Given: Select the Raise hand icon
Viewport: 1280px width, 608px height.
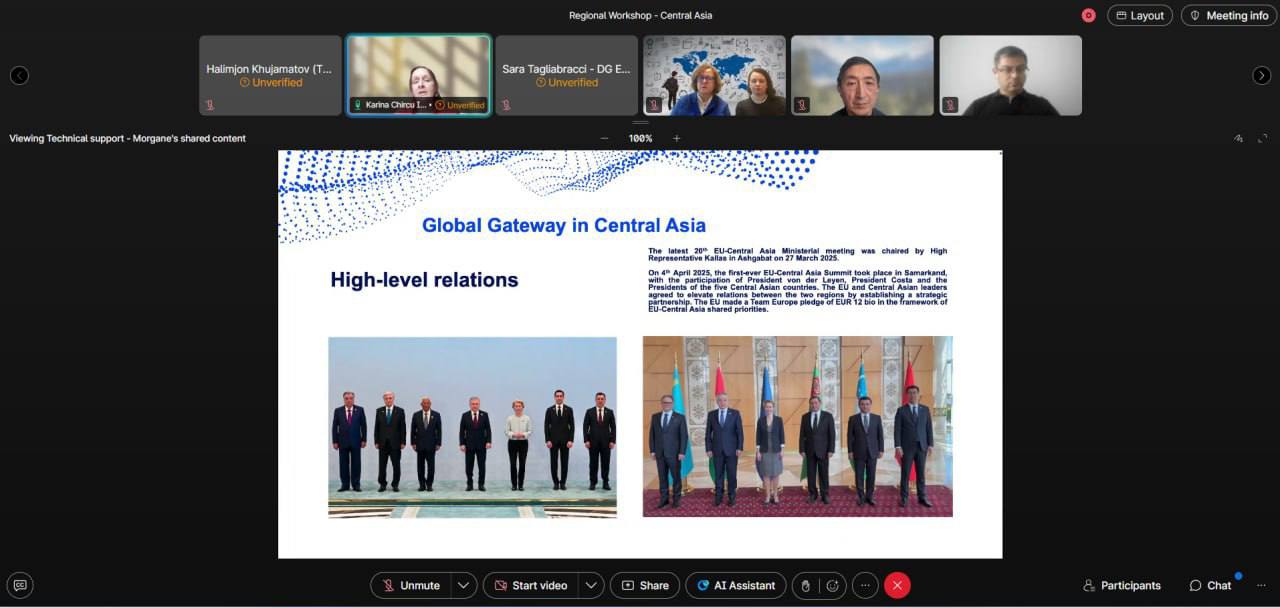Looking at the screenshot, I should 805,585.
